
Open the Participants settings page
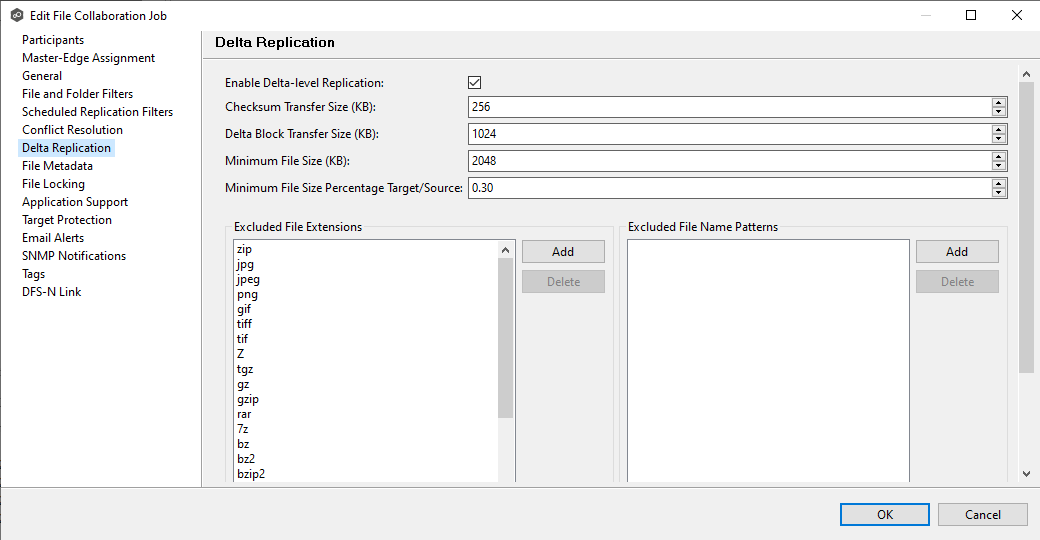tap(53, 40)
